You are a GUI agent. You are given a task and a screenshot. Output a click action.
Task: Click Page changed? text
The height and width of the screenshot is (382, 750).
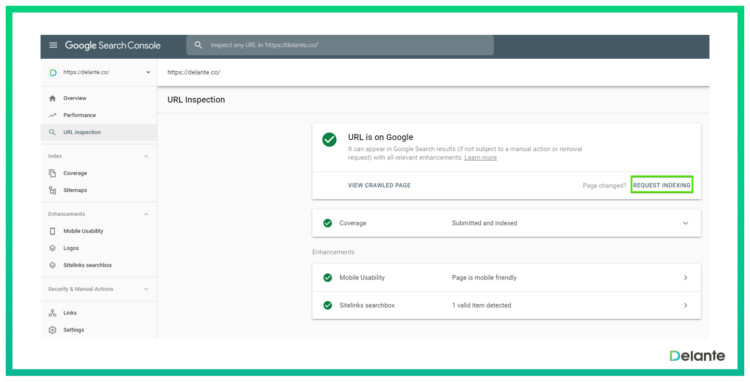point(604,186)
